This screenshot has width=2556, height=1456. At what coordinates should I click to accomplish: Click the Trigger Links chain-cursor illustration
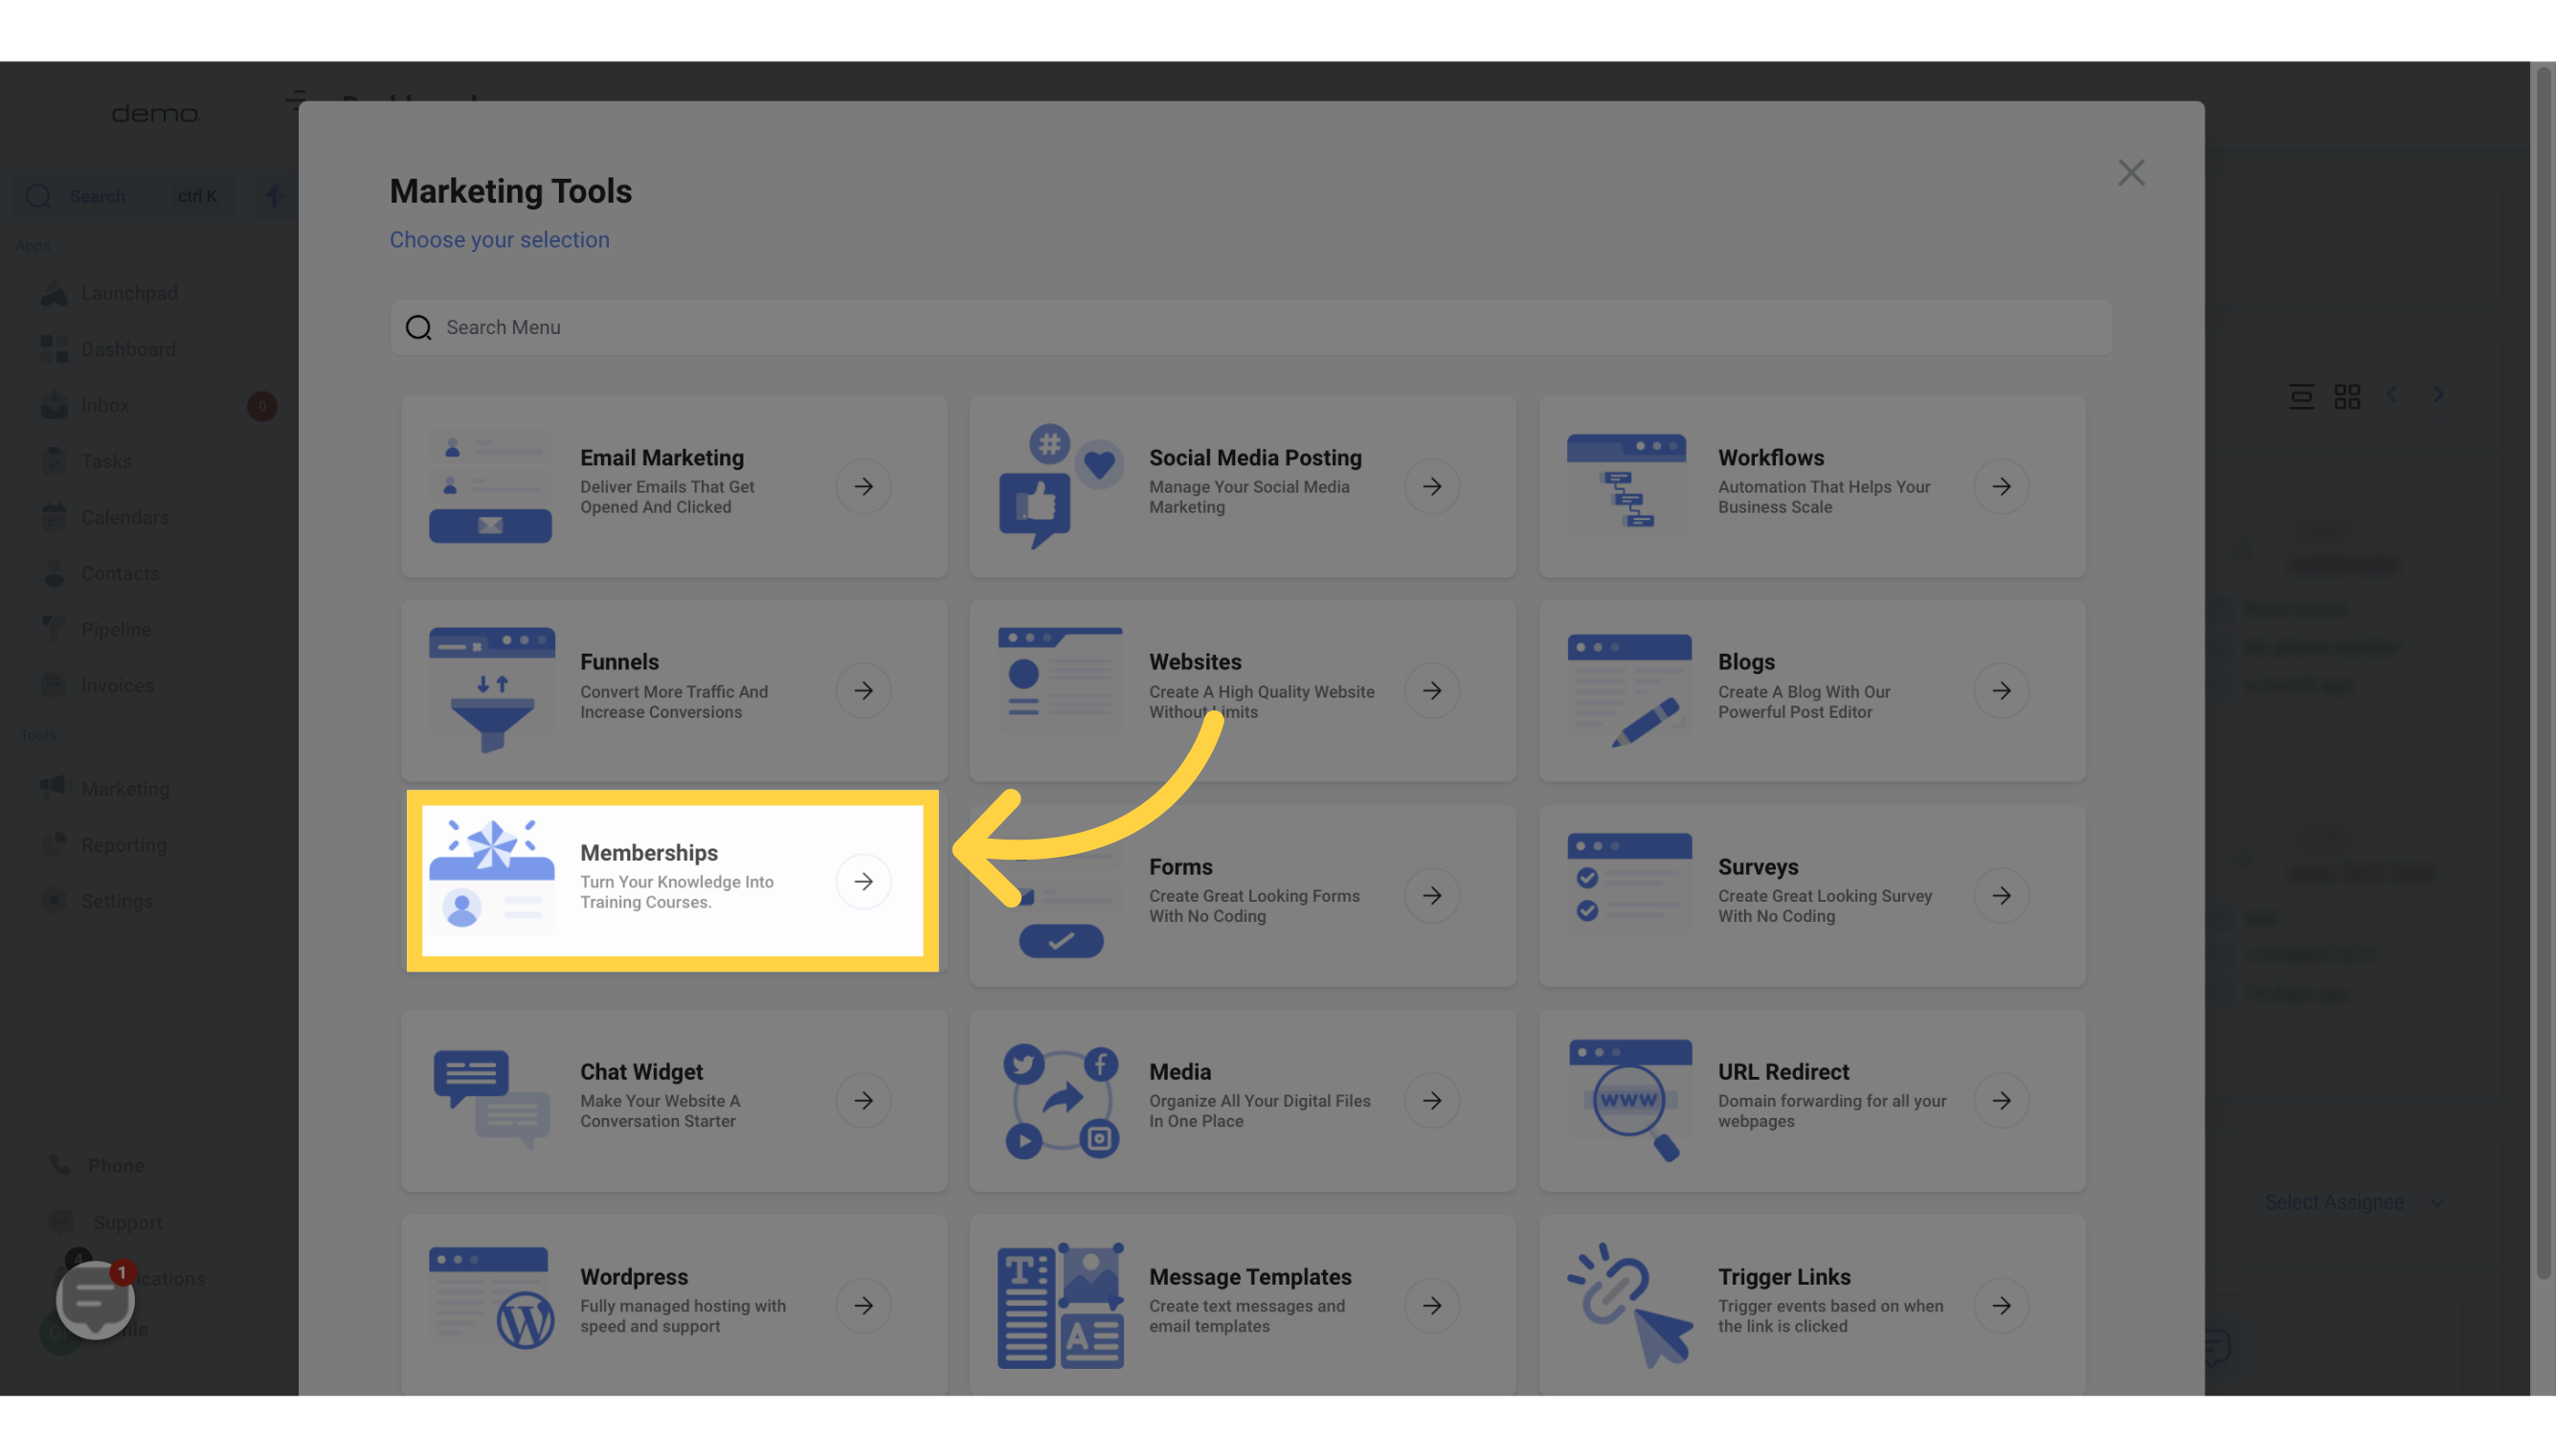tap(1630, 1305)
